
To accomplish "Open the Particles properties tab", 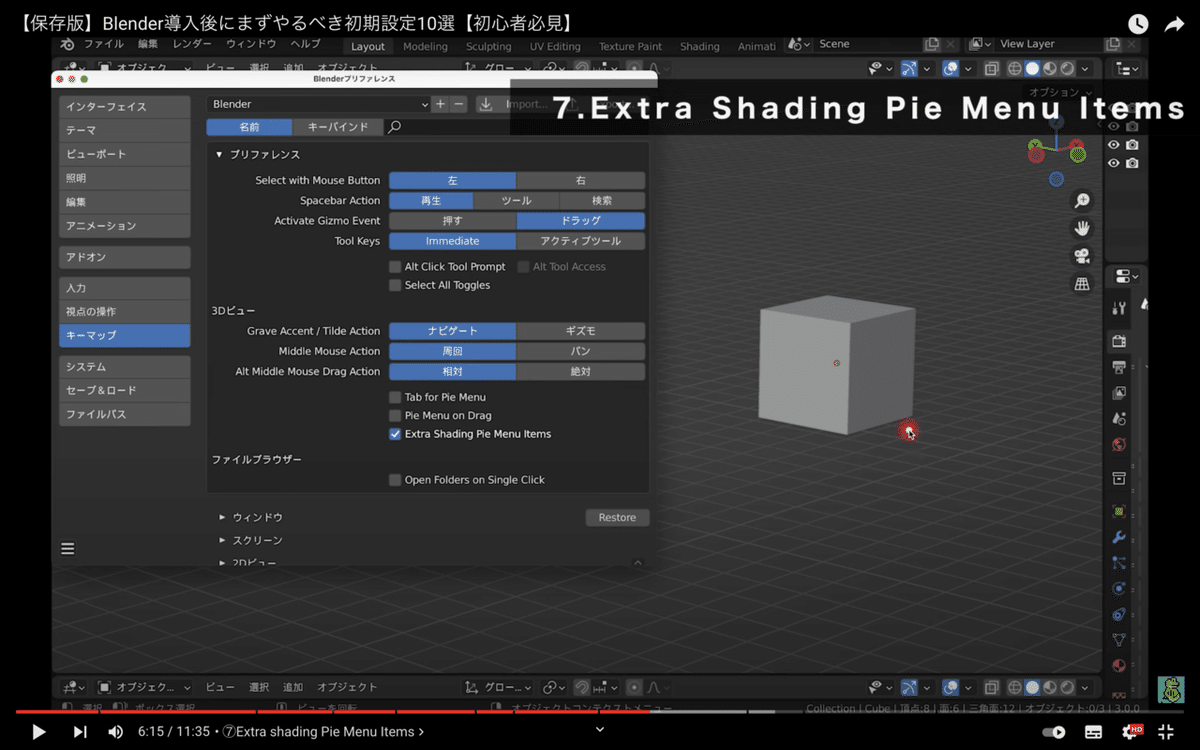I will tap(1119, 563).
